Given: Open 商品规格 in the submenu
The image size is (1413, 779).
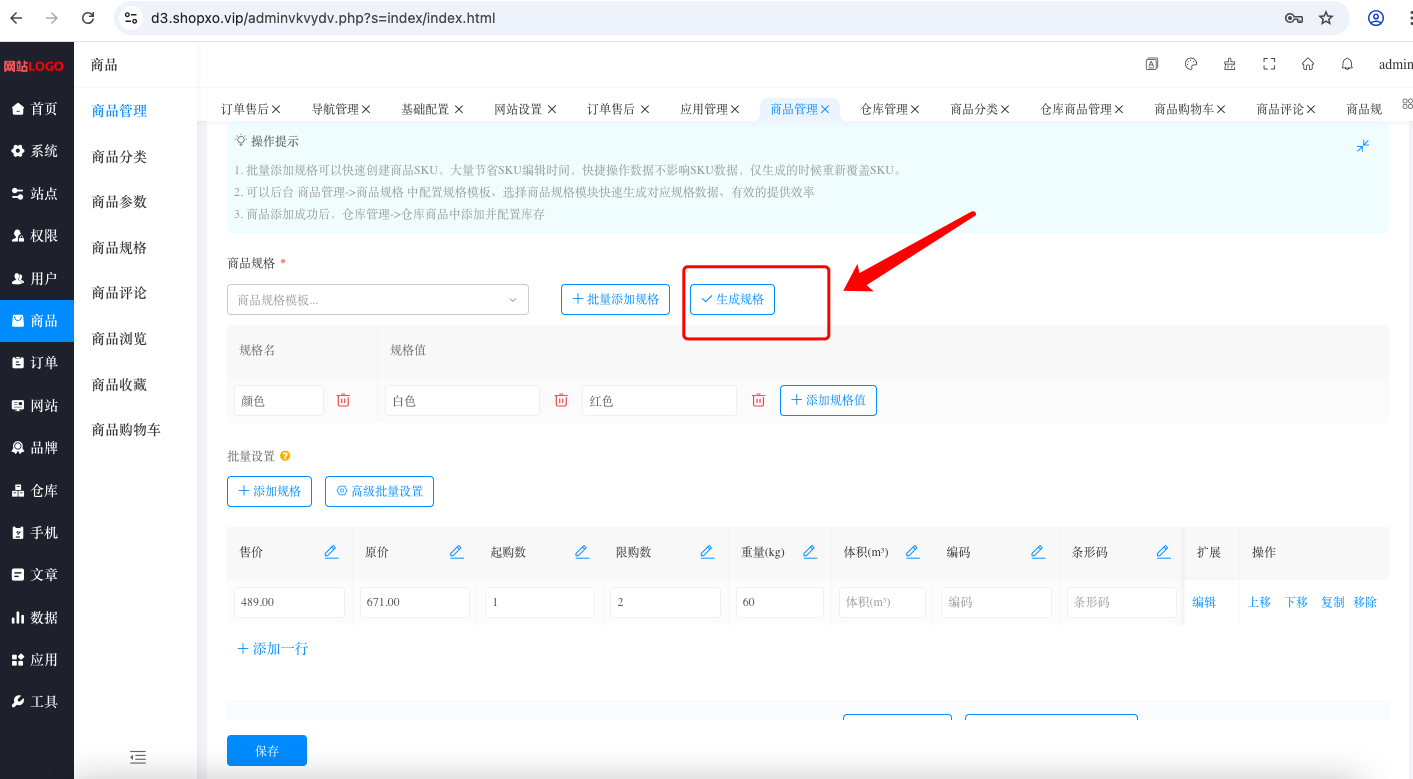Looking at the screenshot, I should [119, 248].
